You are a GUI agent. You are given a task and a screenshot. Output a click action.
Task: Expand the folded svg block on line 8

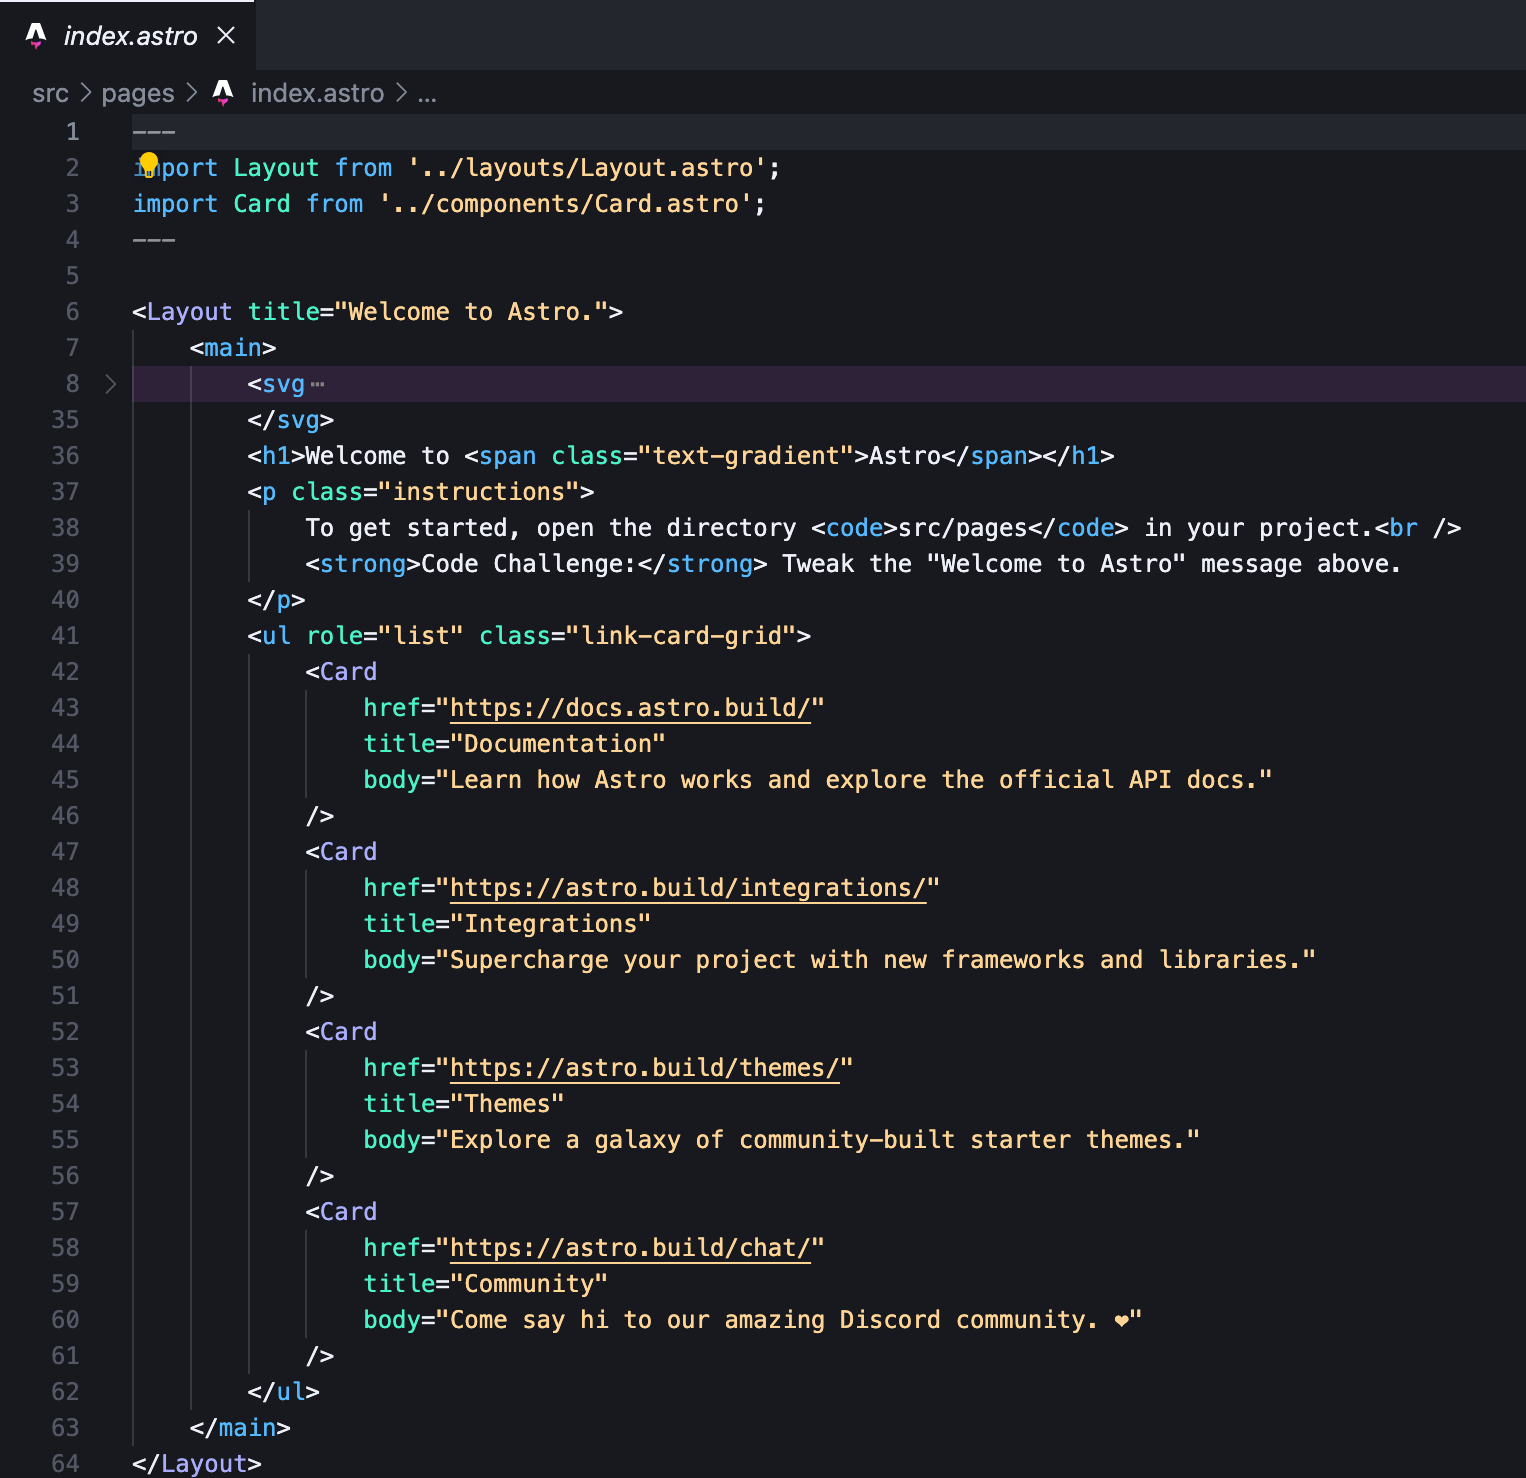[x=110, y=384]
